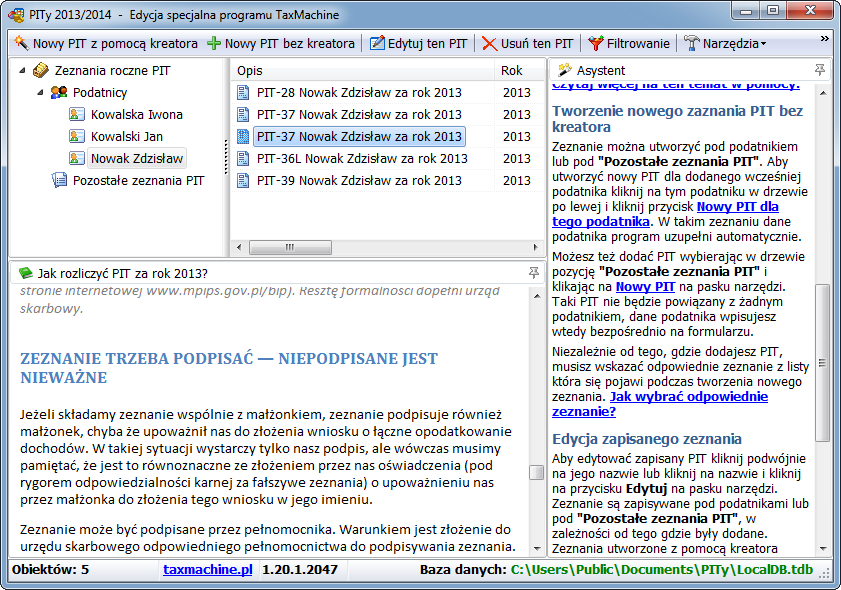Screen dimensions: 841x590
Task: Click the document icon of PIT-39 row
Action: pyautogui.click(x=243, y=180)
